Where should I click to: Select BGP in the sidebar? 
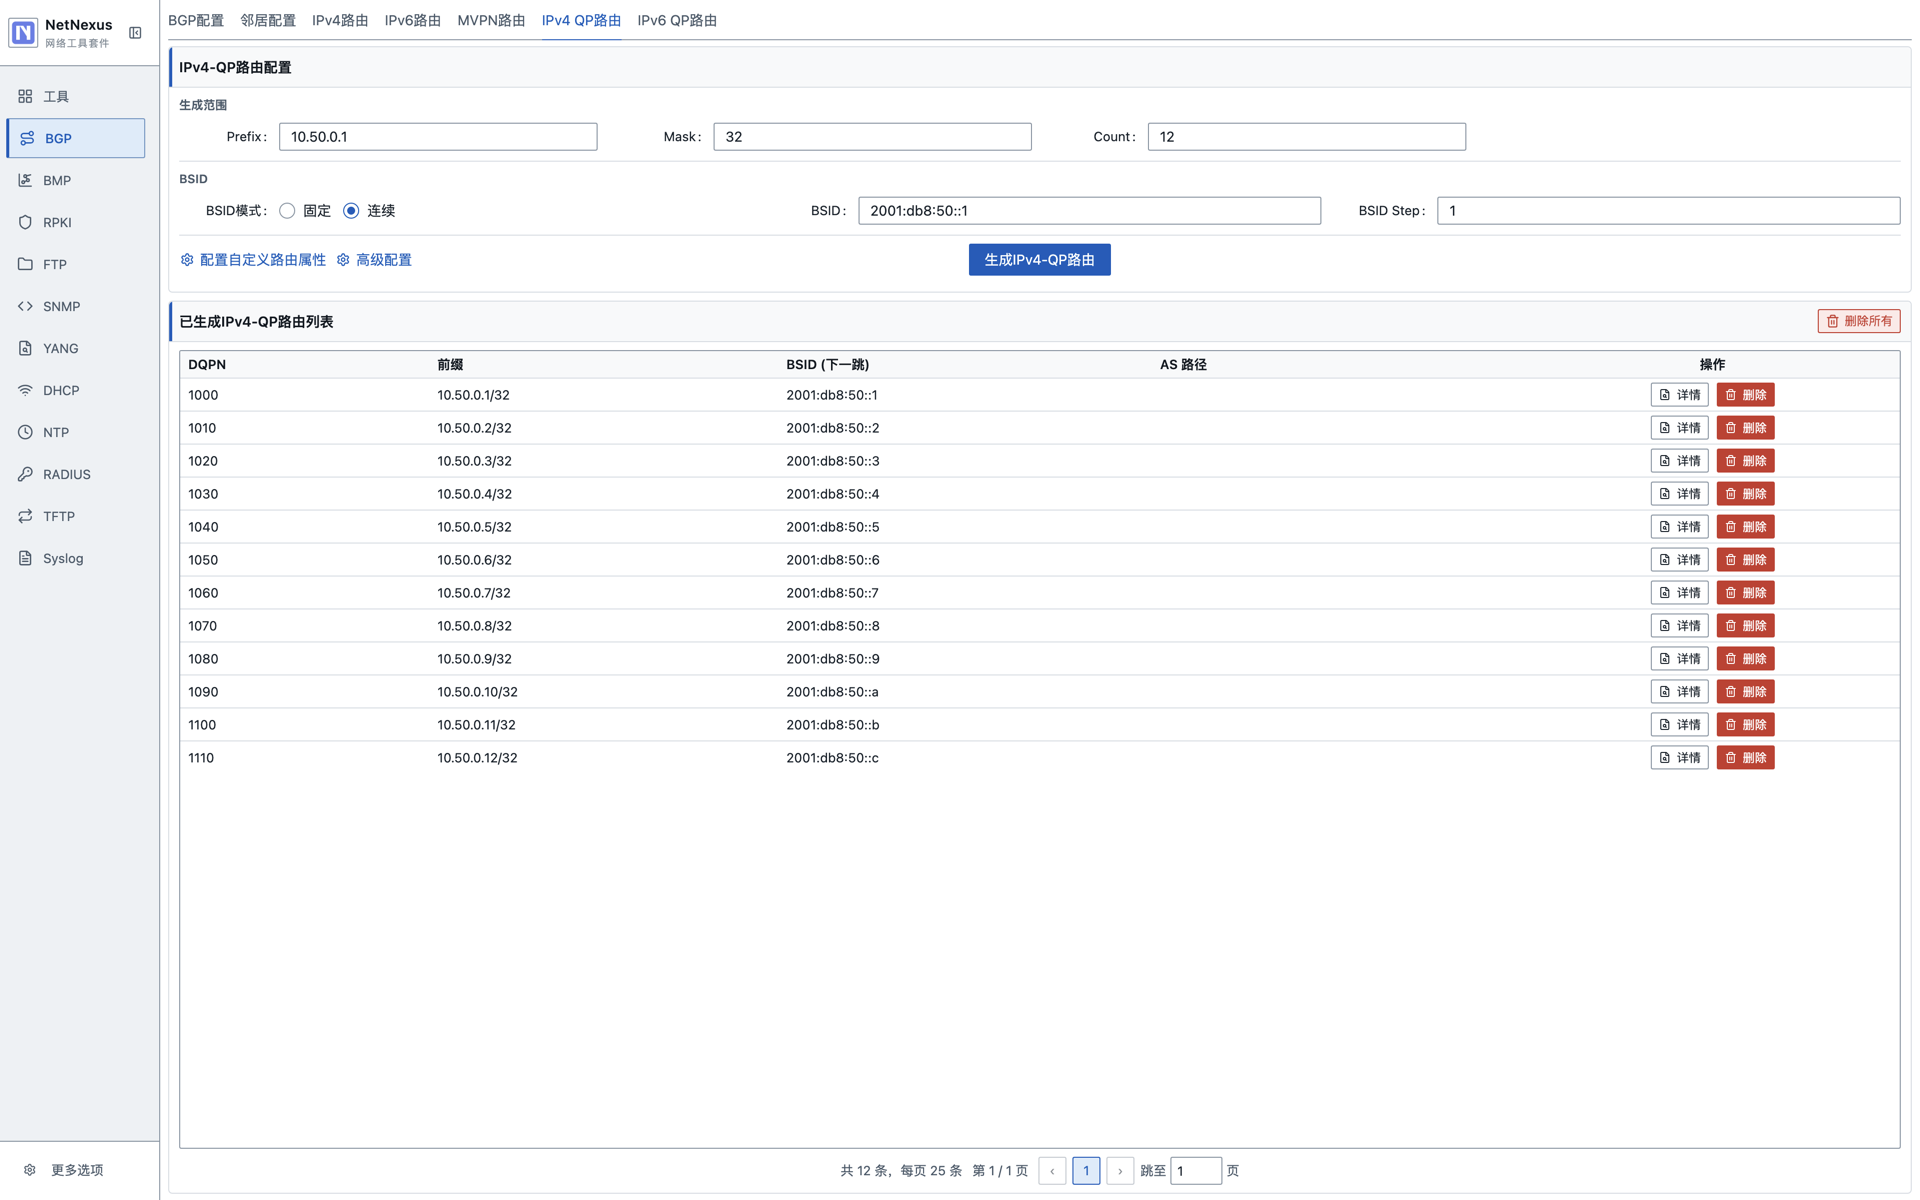[76, 138]
